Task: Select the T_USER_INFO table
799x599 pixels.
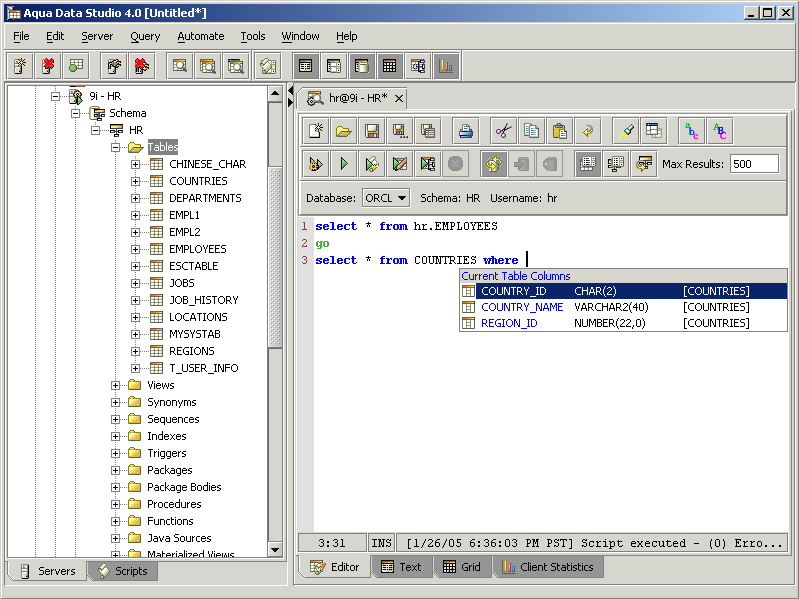Action: pos(204,368)
